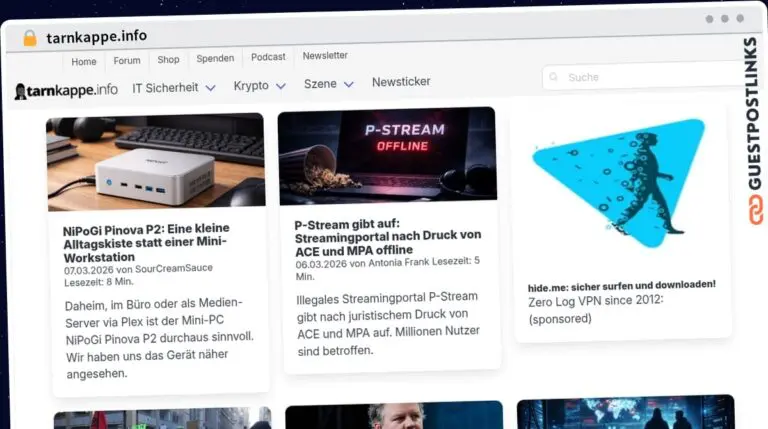This screenshot has height=429, width=768.
Task: Click the orange padlock icon
Action: [x=30, y=38]
